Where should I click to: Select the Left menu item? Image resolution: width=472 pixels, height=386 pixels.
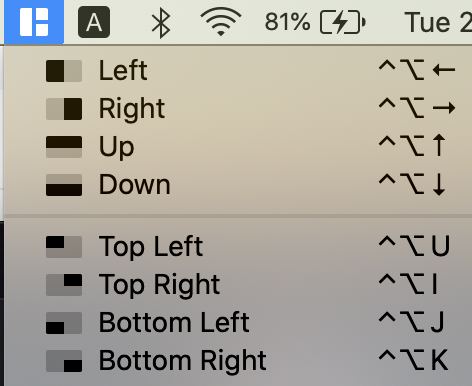pos(238,71)
